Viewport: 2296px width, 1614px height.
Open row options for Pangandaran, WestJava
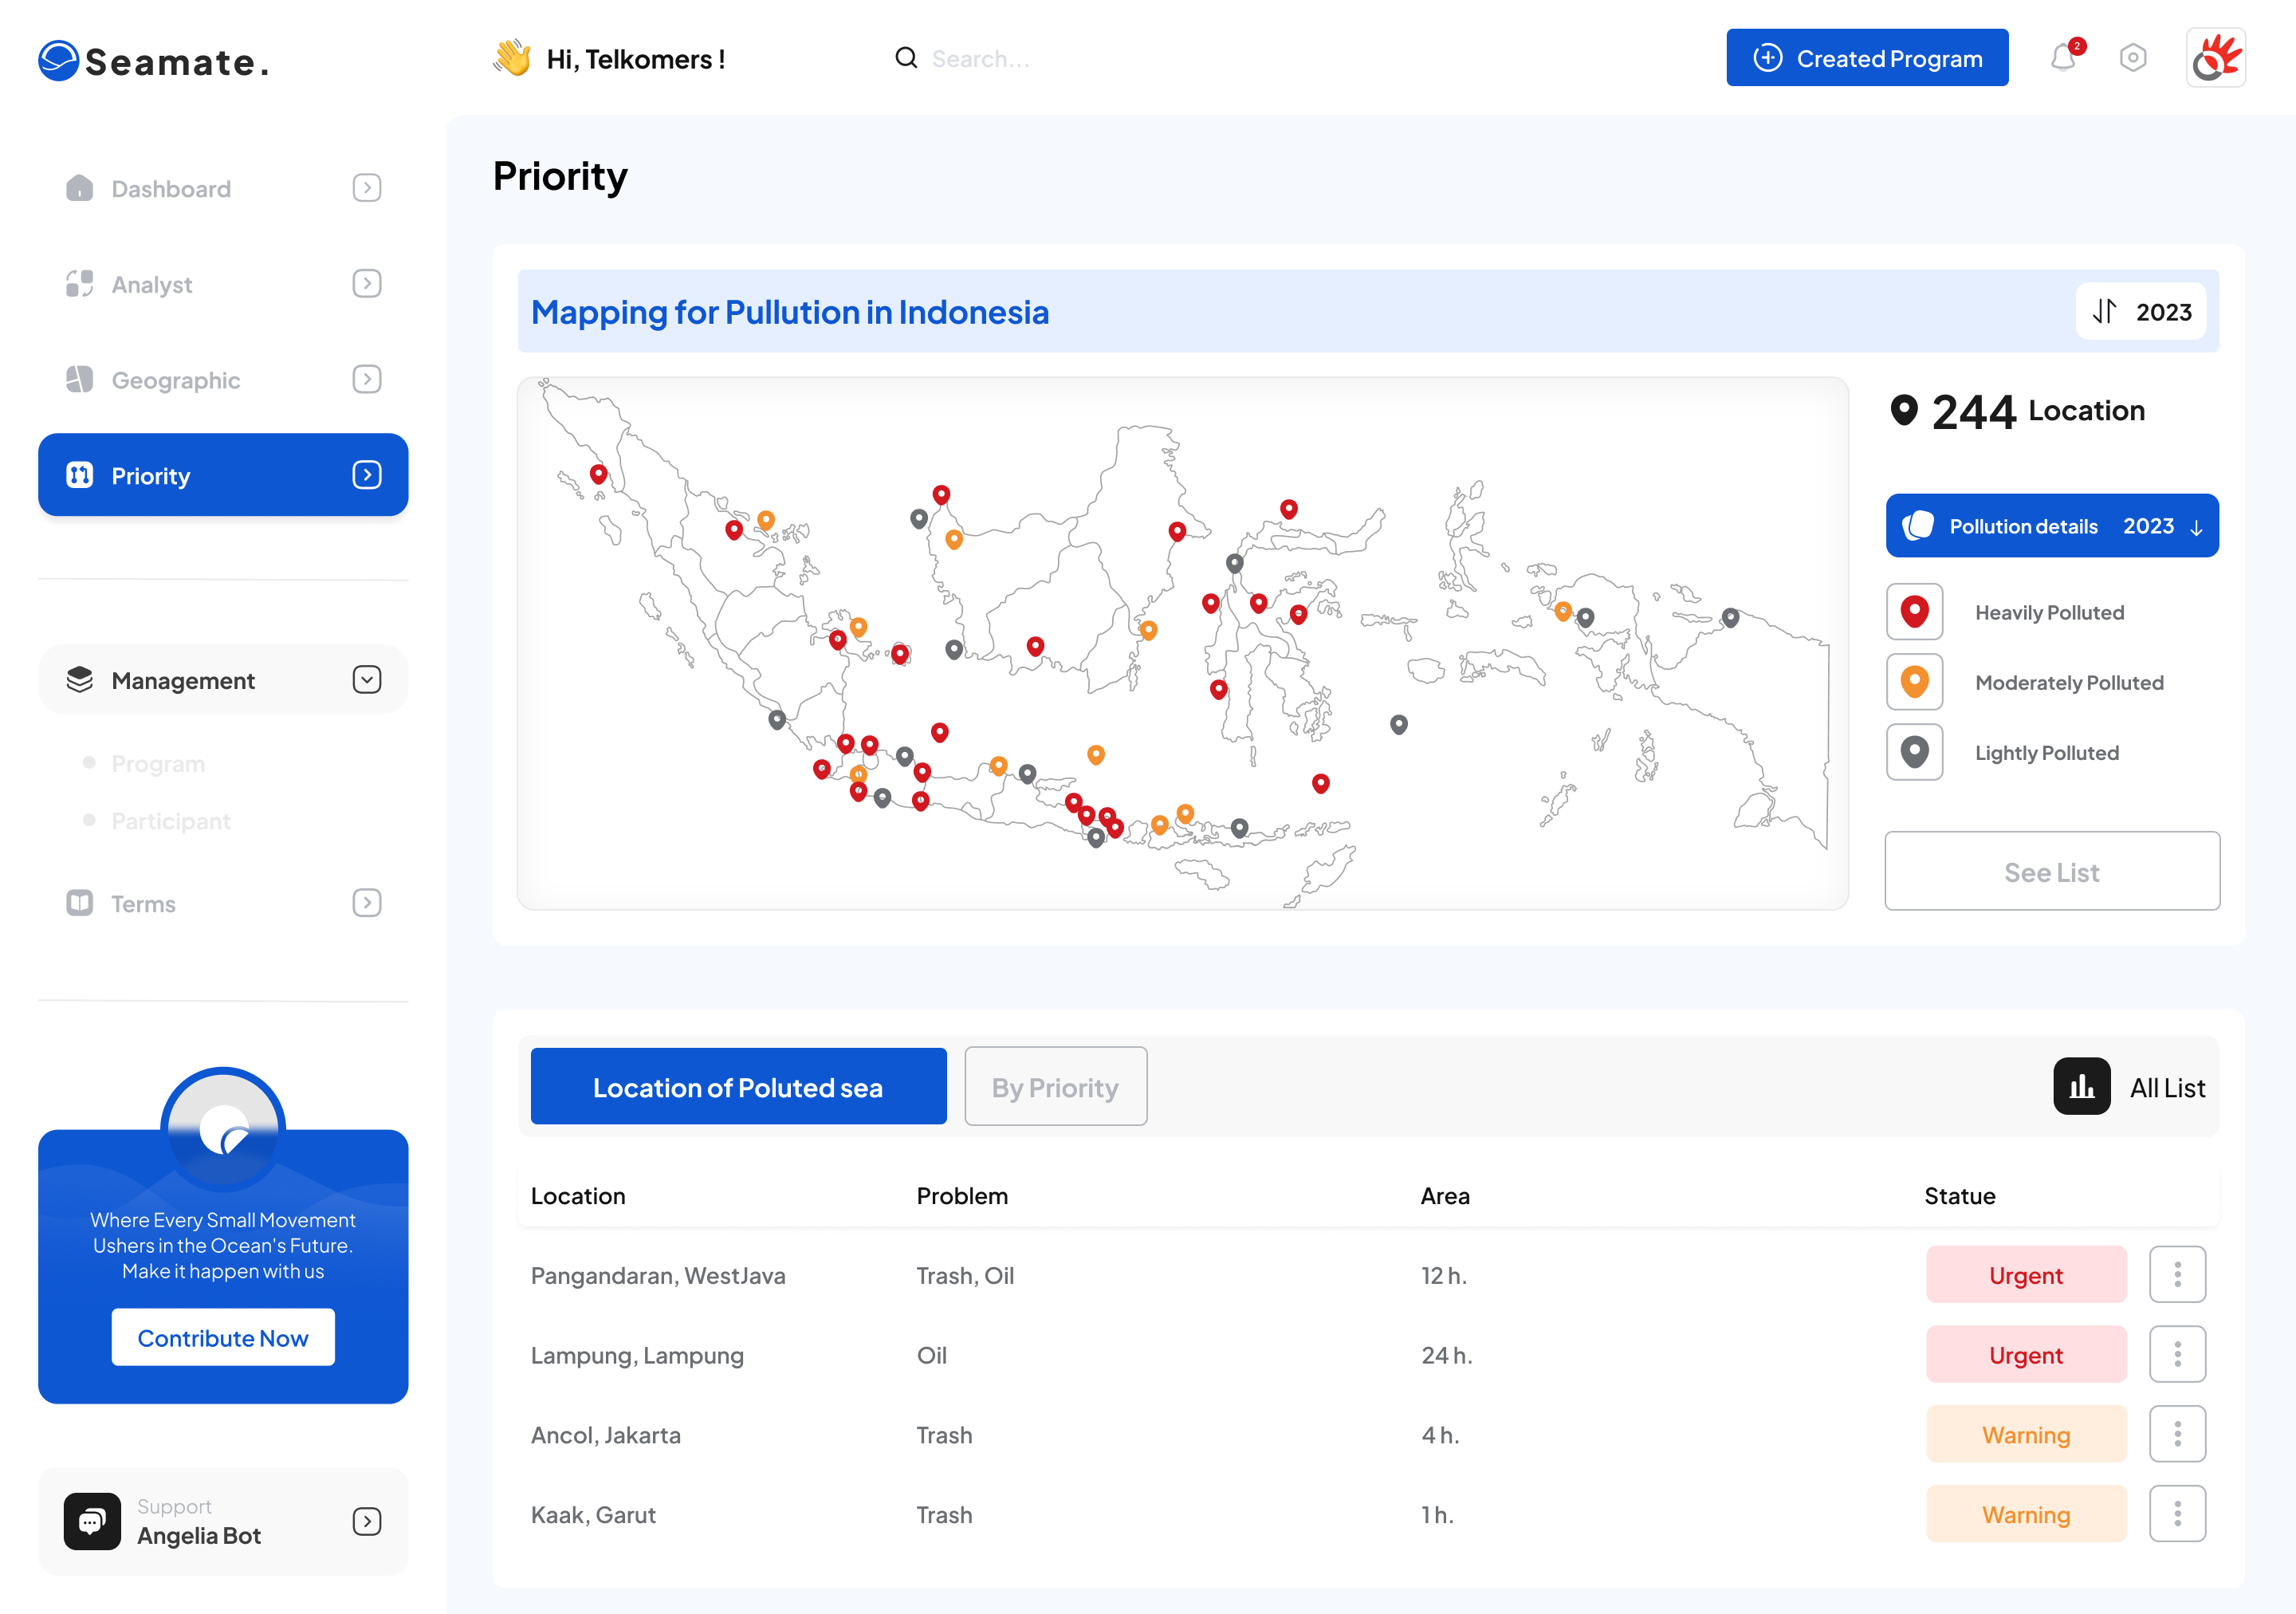tap(2177, 1274)
